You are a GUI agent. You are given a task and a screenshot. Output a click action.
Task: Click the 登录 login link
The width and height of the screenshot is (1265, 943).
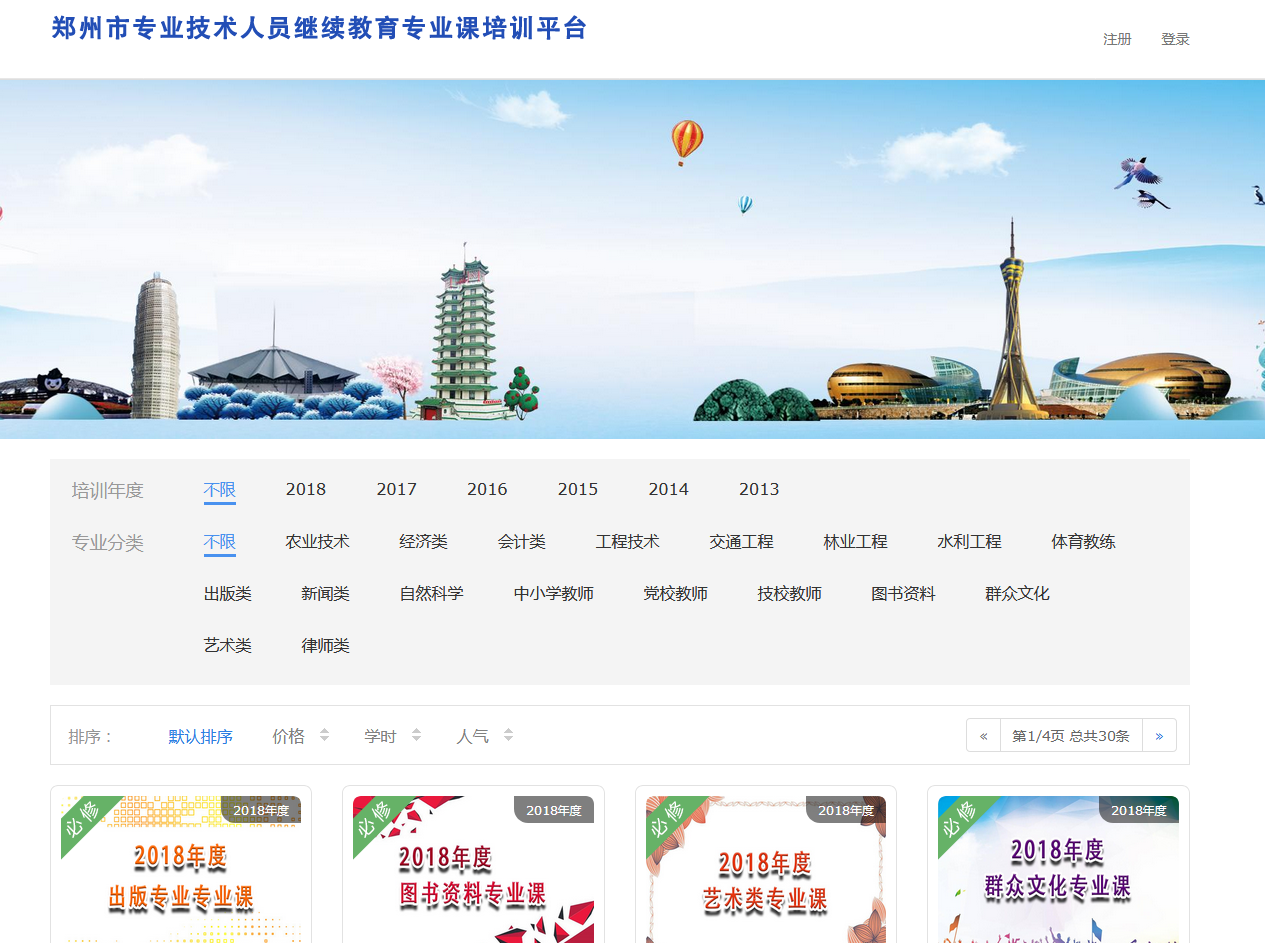tap(1175, 39)
